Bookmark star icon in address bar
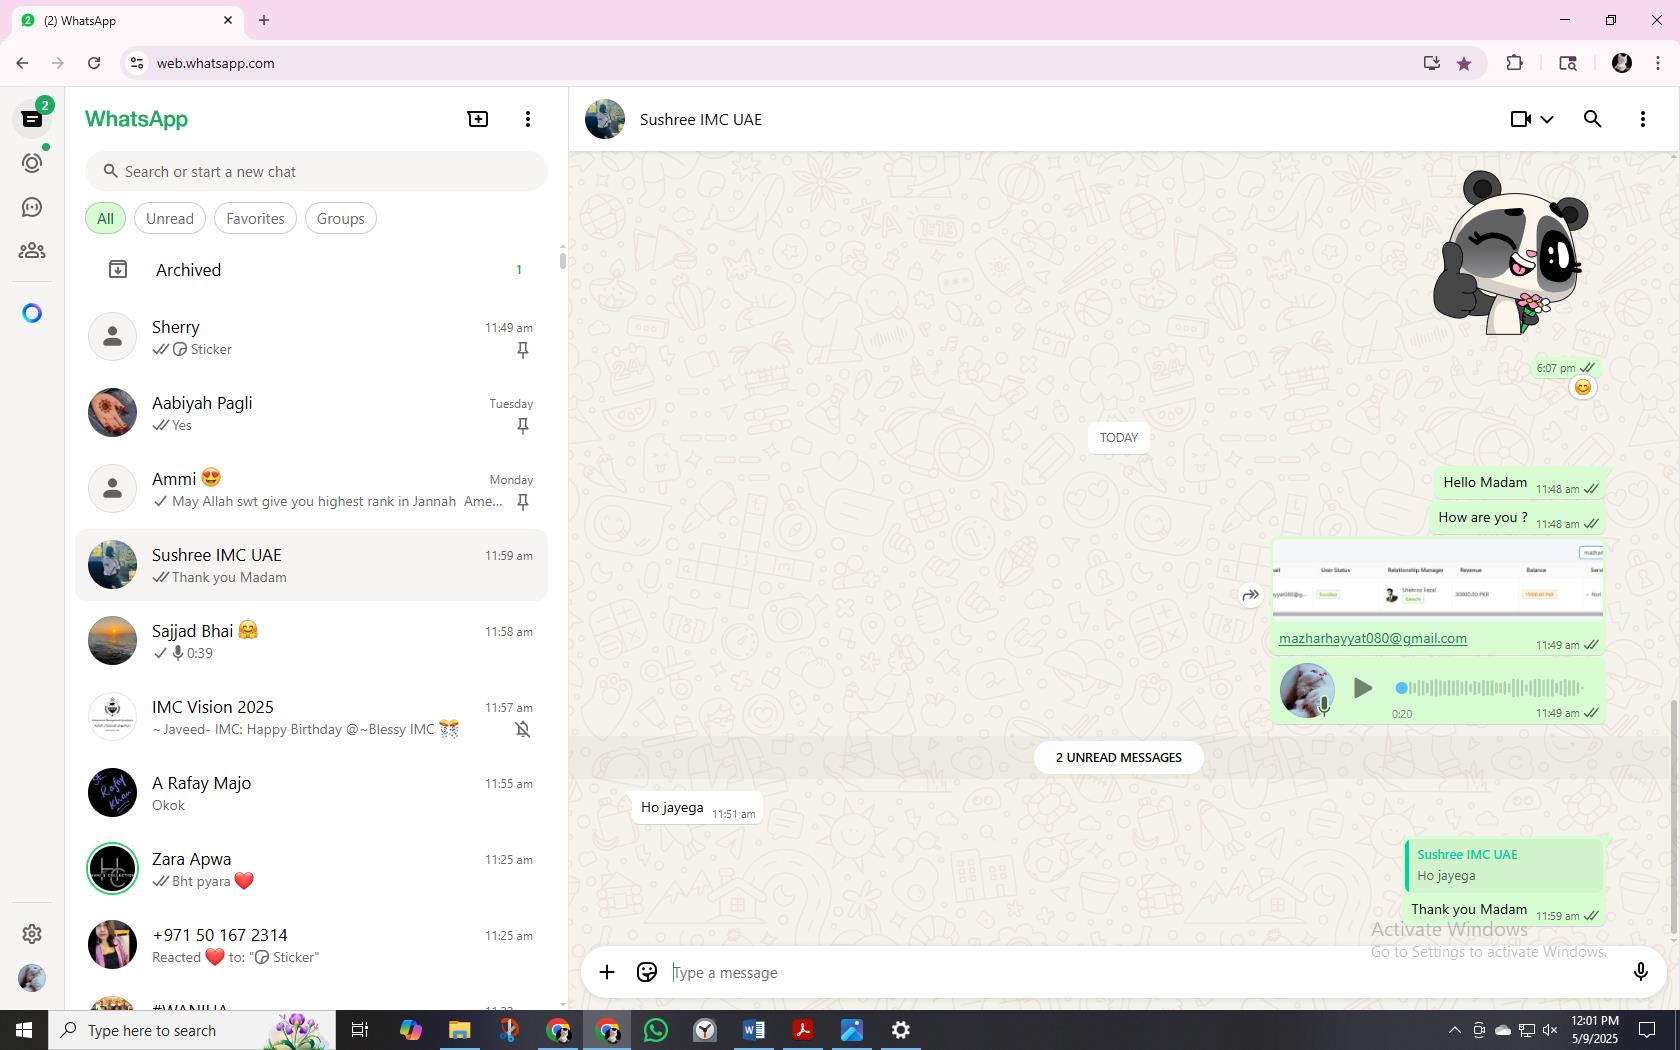 1464,63
